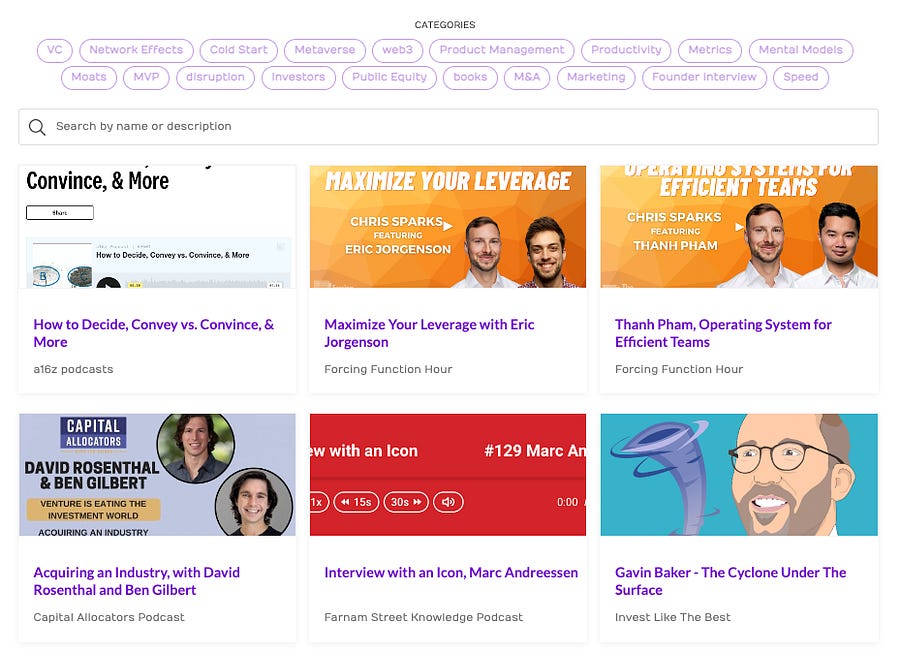Click the a16z podcast thumbnail image

[x=157, y=227]
